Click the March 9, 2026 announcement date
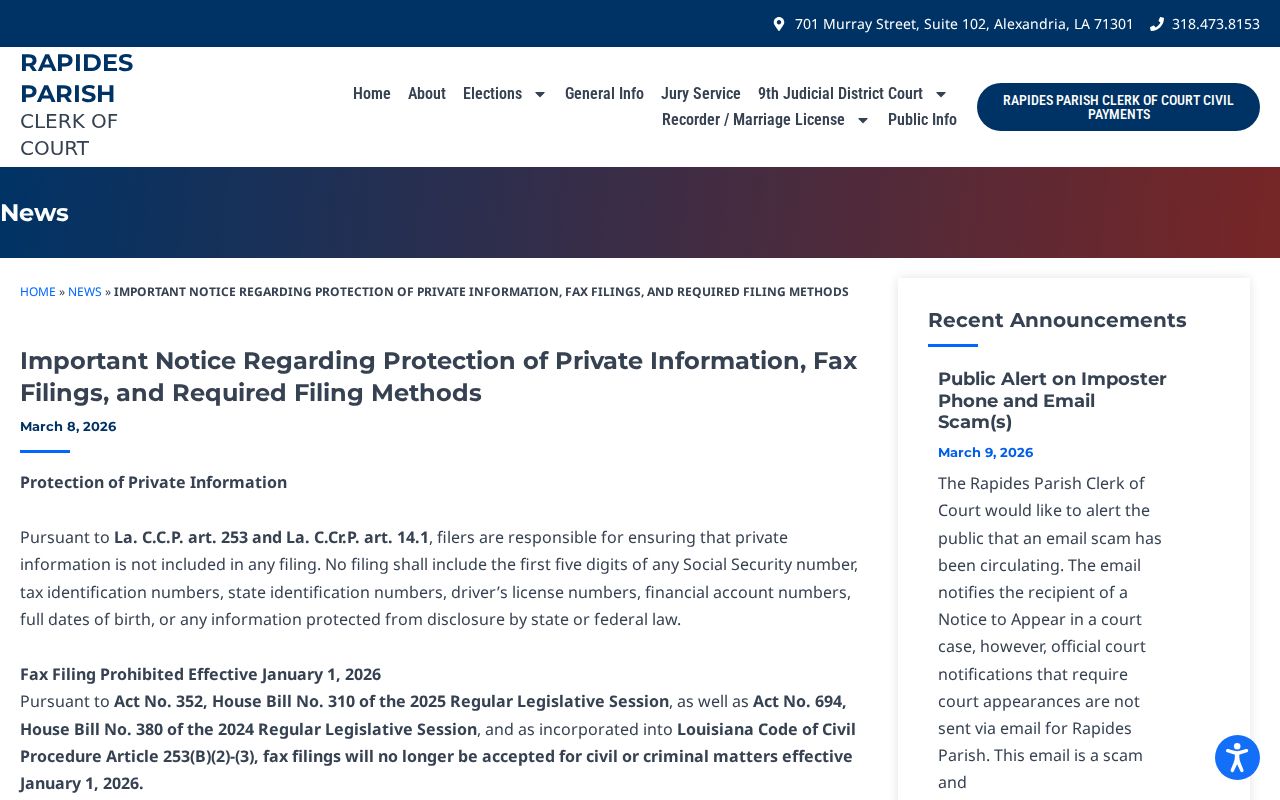 985,453
